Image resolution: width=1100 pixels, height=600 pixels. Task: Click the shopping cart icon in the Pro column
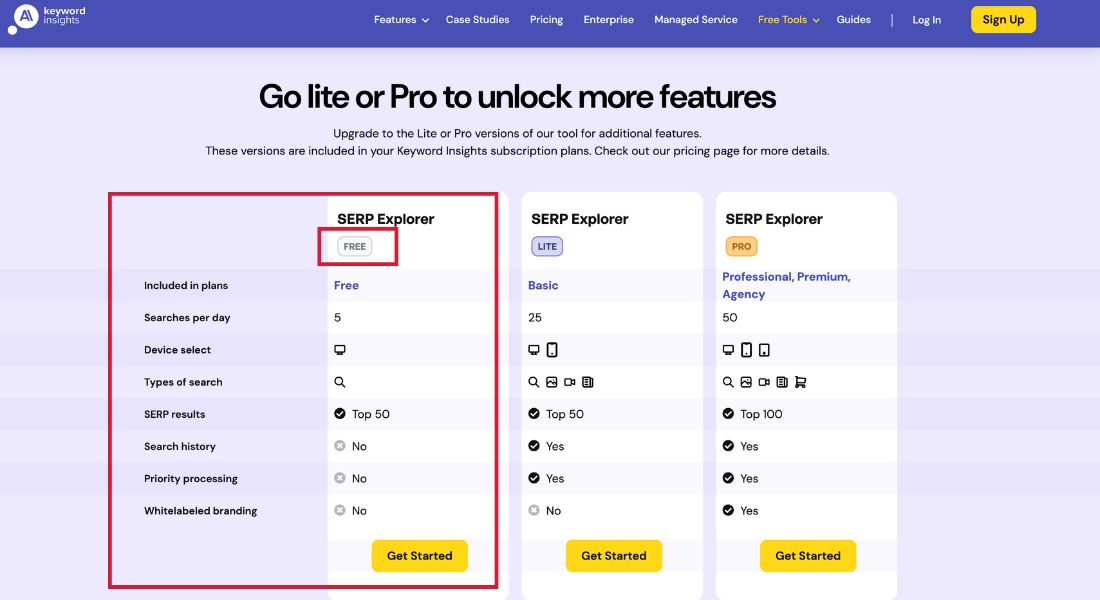[x=800, y=382]
